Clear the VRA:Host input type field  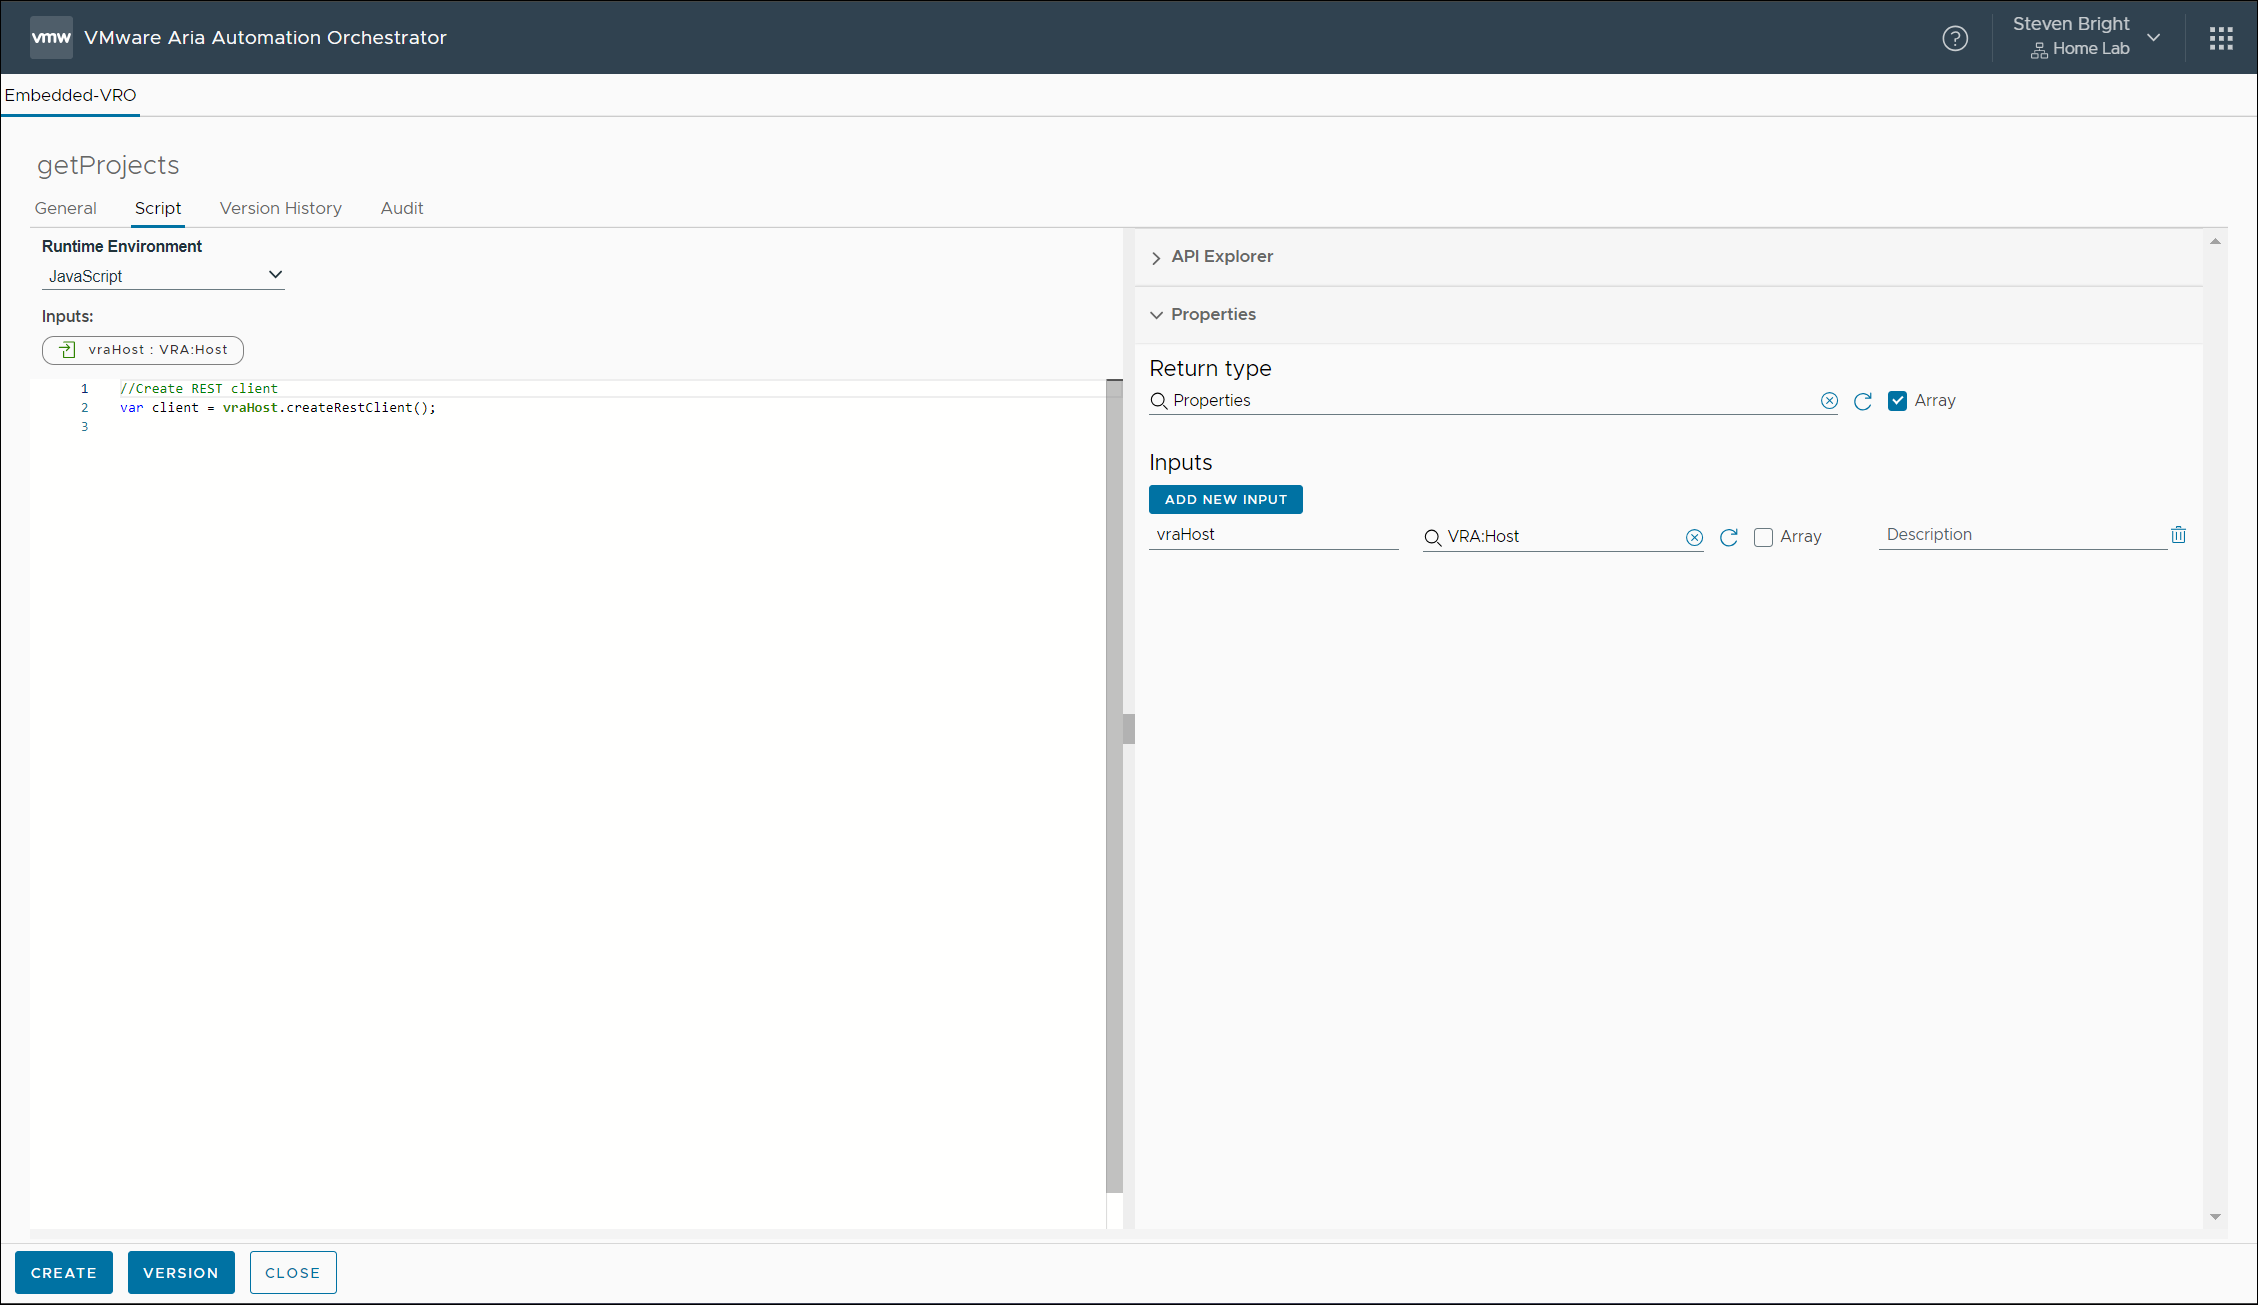click(1694, 538)
